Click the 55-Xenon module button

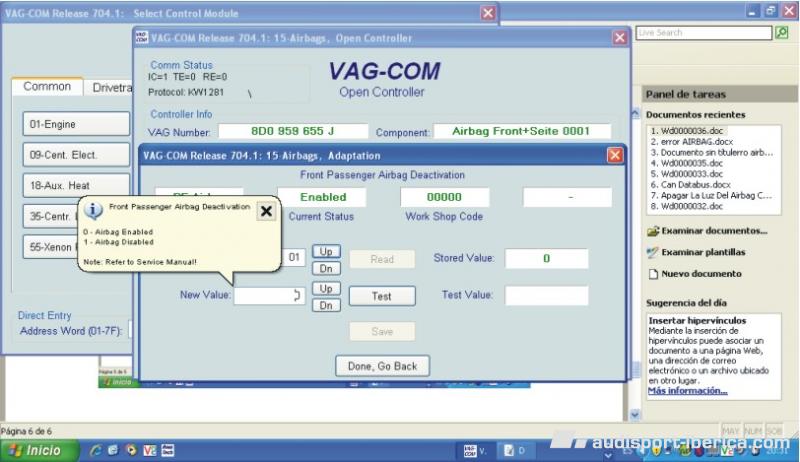point(51,247)
